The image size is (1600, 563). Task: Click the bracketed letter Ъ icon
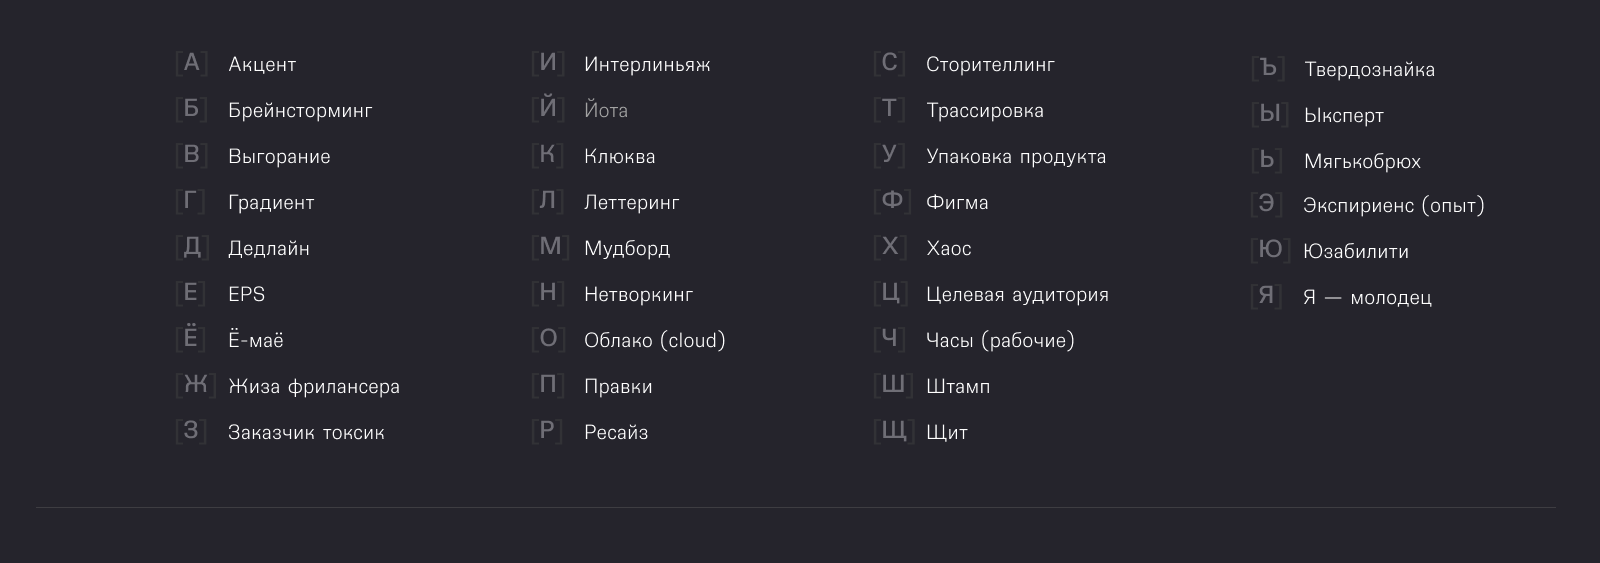click(x=1268, y=69)
